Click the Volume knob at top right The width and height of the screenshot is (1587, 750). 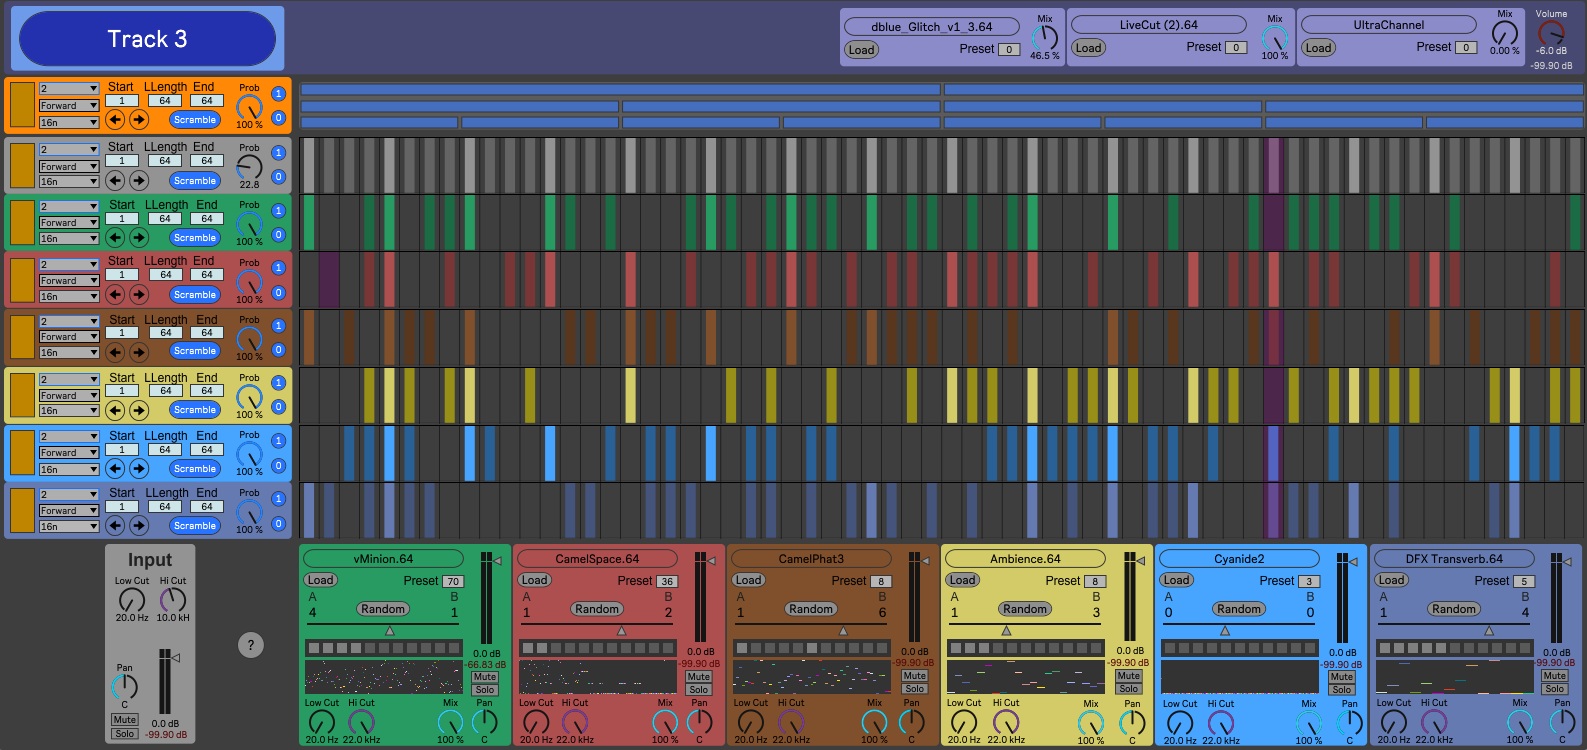coord(1551,33)
